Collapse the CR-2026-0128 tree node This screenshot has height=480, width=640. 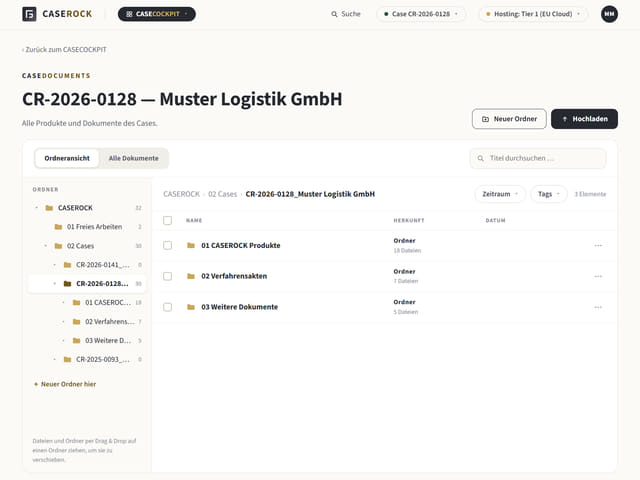55,284
